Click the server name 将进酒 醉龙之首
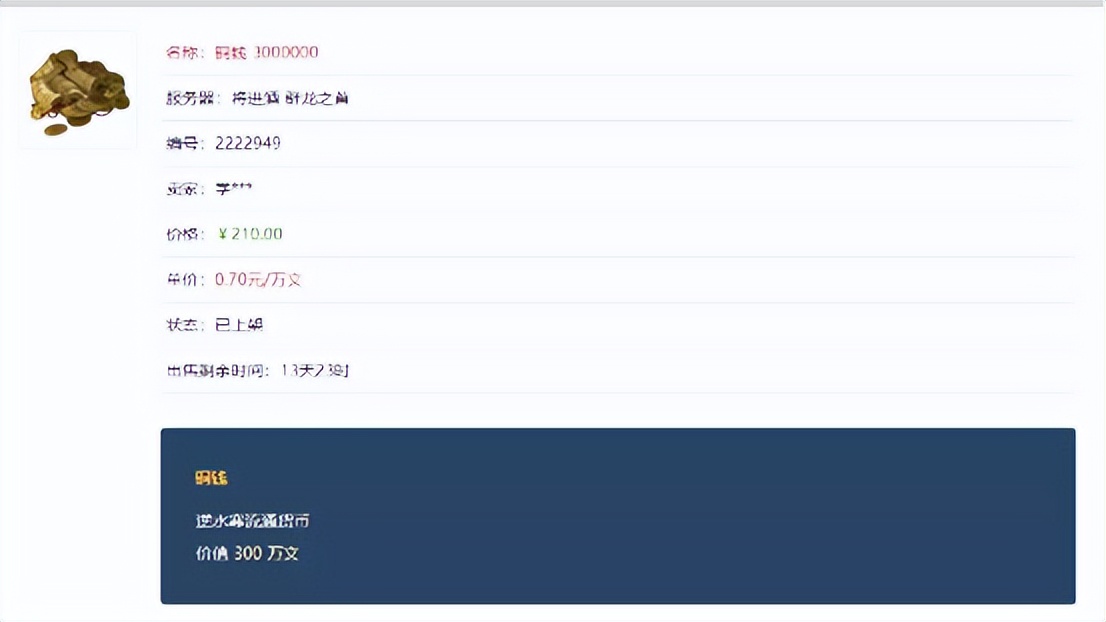1106x622 pixels. click(x=290, y=98)
